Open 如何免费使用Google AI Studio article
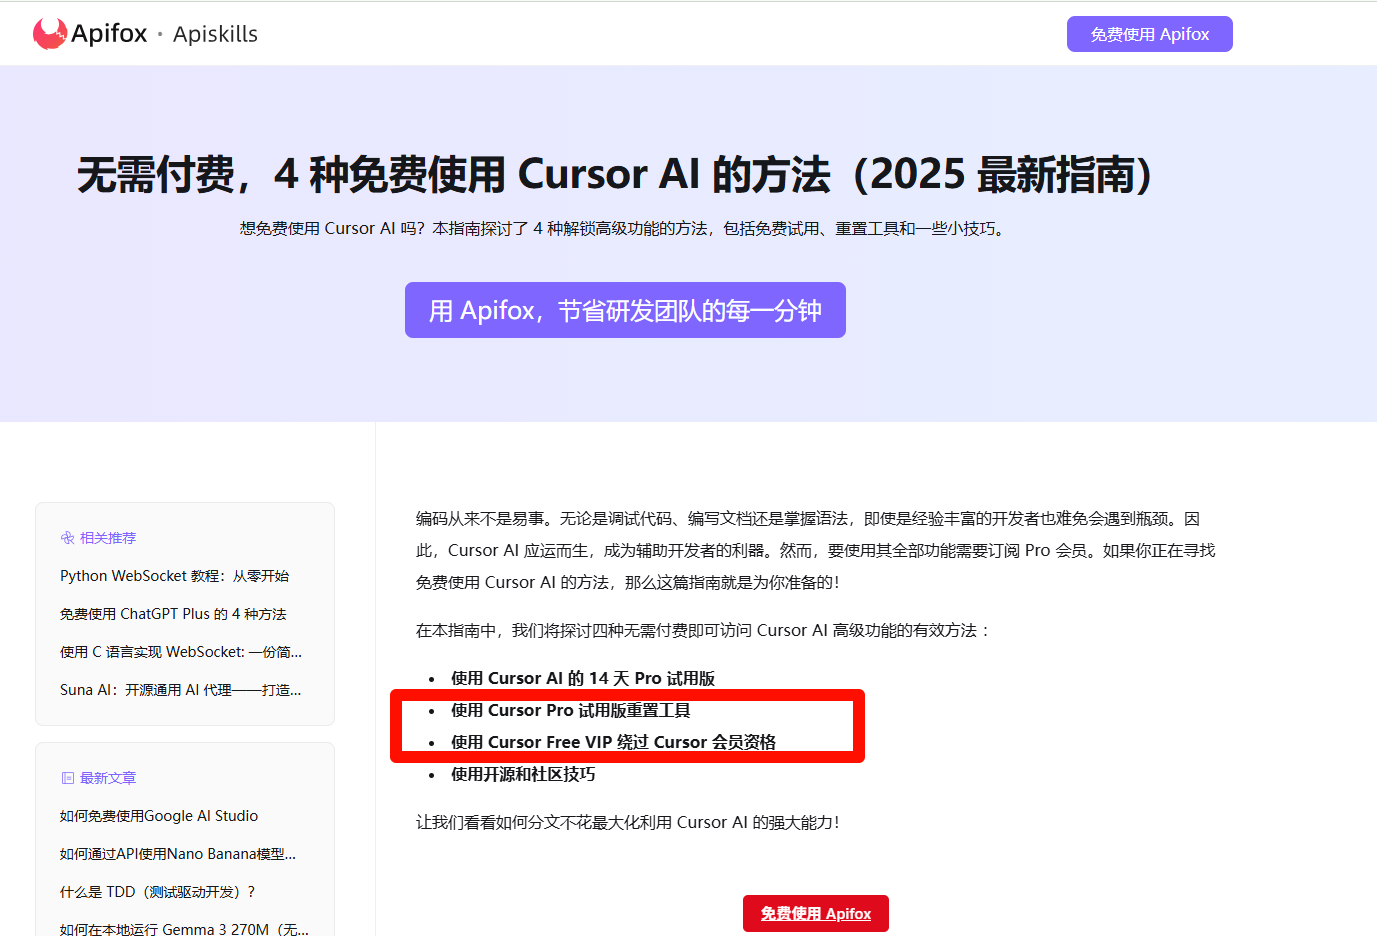 coord(159,816)
